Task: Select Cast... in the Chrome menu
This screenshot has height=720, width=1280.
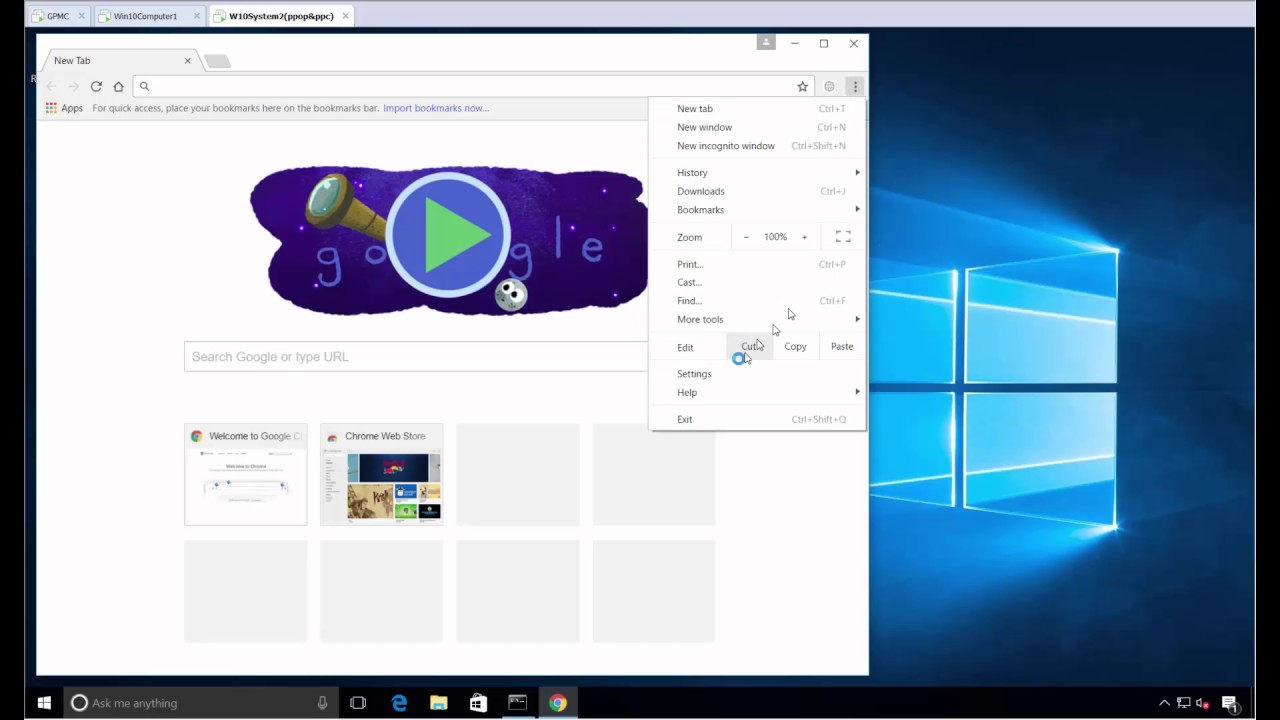Action: (757, 282)
